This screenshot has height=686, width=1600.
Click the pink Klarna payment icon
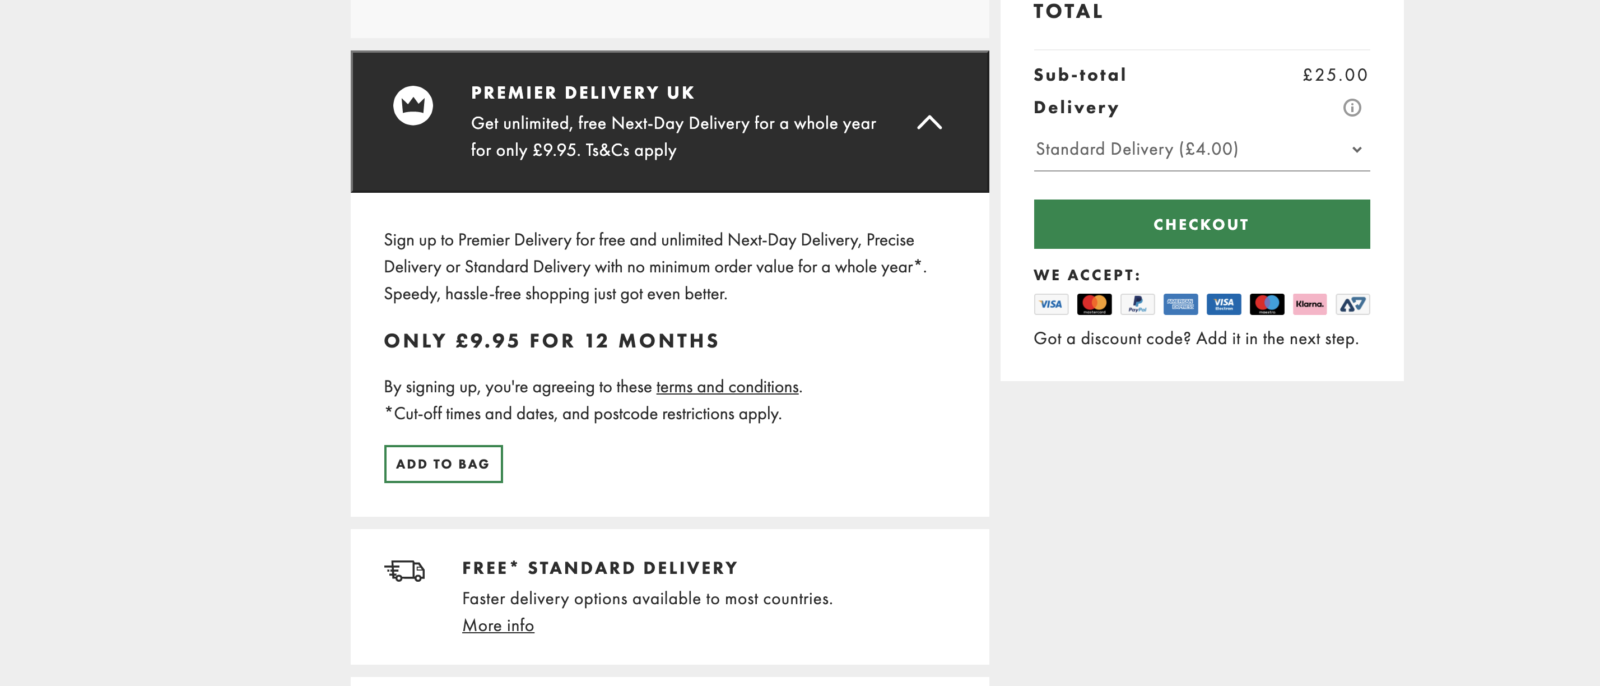click(1309, 304)
